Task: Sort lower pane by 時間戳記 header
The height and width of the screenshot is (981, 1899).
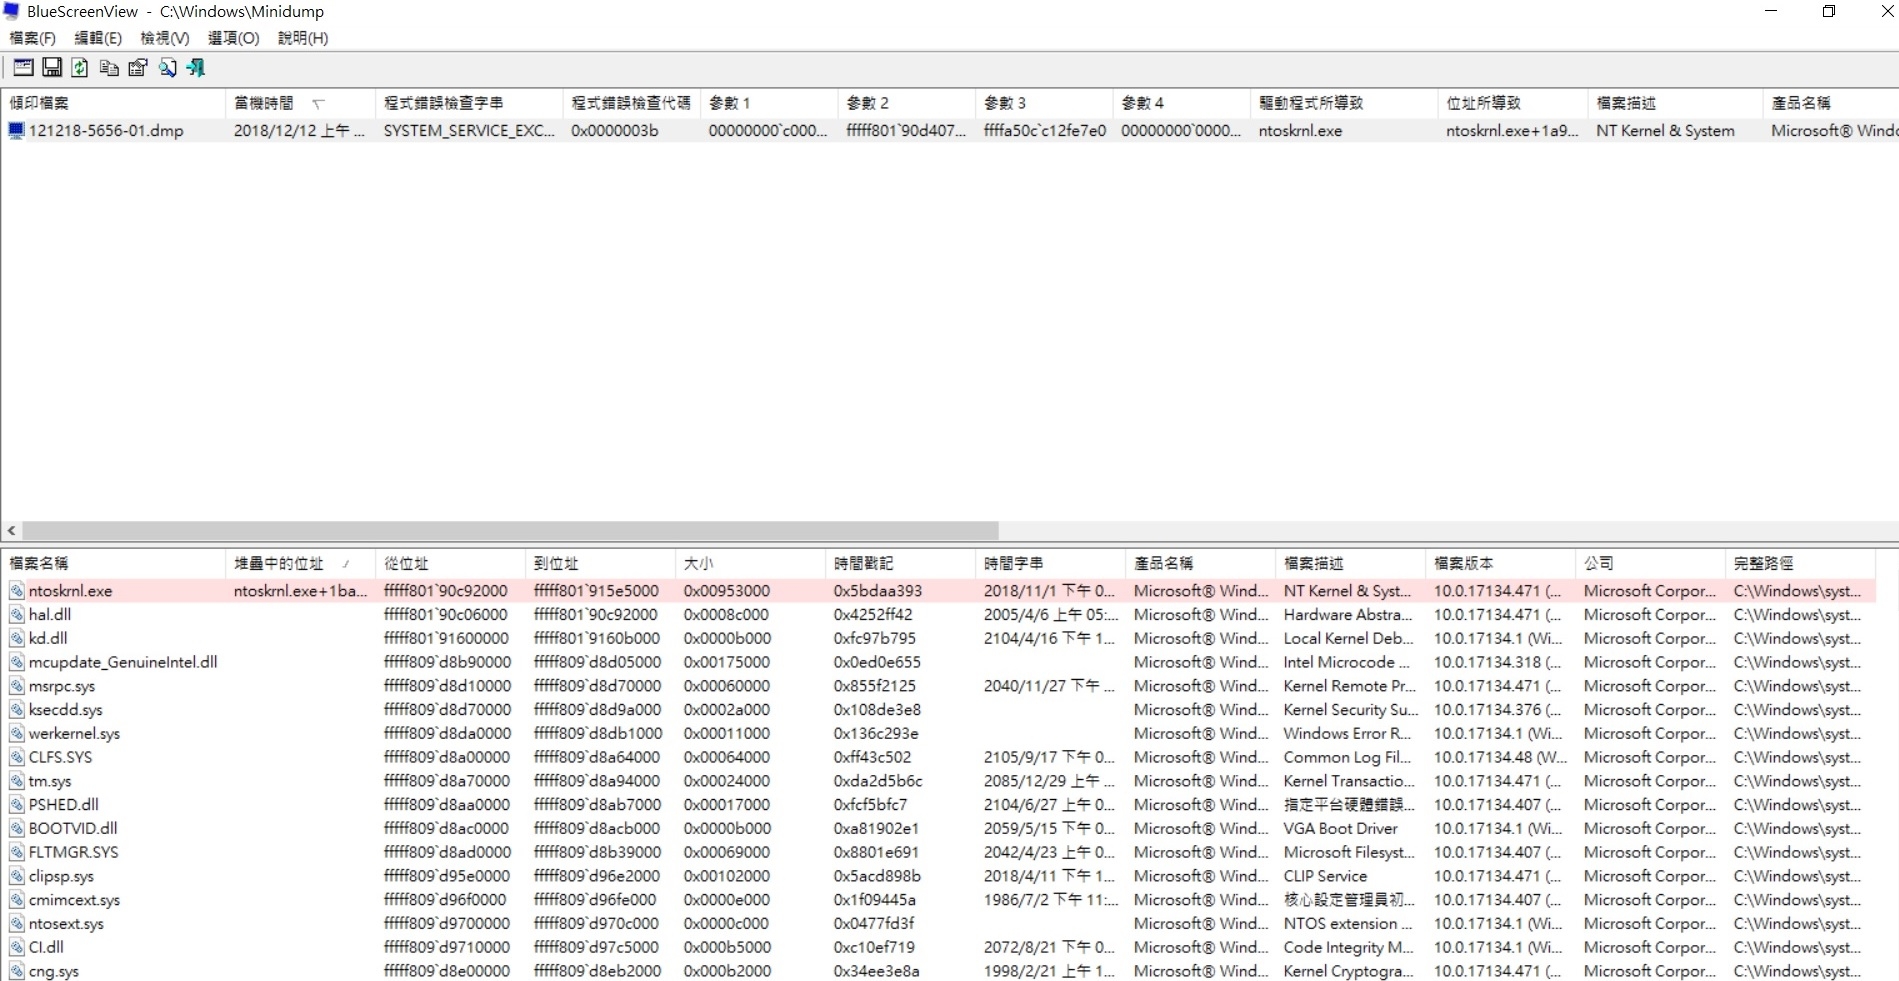Action: [x=900, y=563]
